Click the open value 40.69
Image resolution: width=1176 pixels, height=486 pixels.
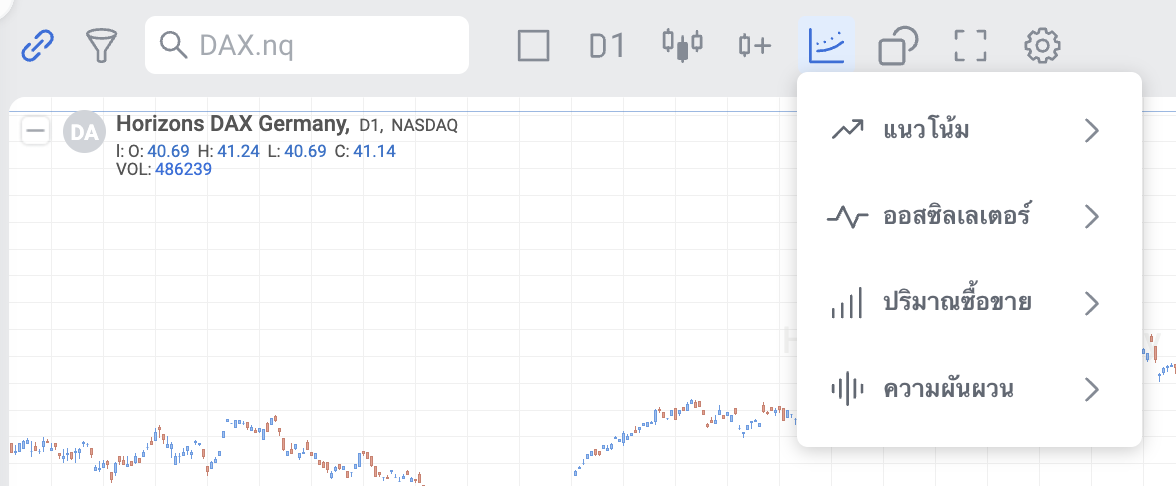168,152
